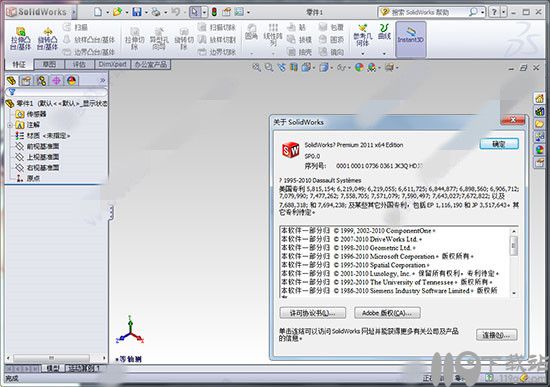The width and height of the screenshot is (550, 387).
Task: Open the Select tool dropdown arrow
Action: pos(204,13)
